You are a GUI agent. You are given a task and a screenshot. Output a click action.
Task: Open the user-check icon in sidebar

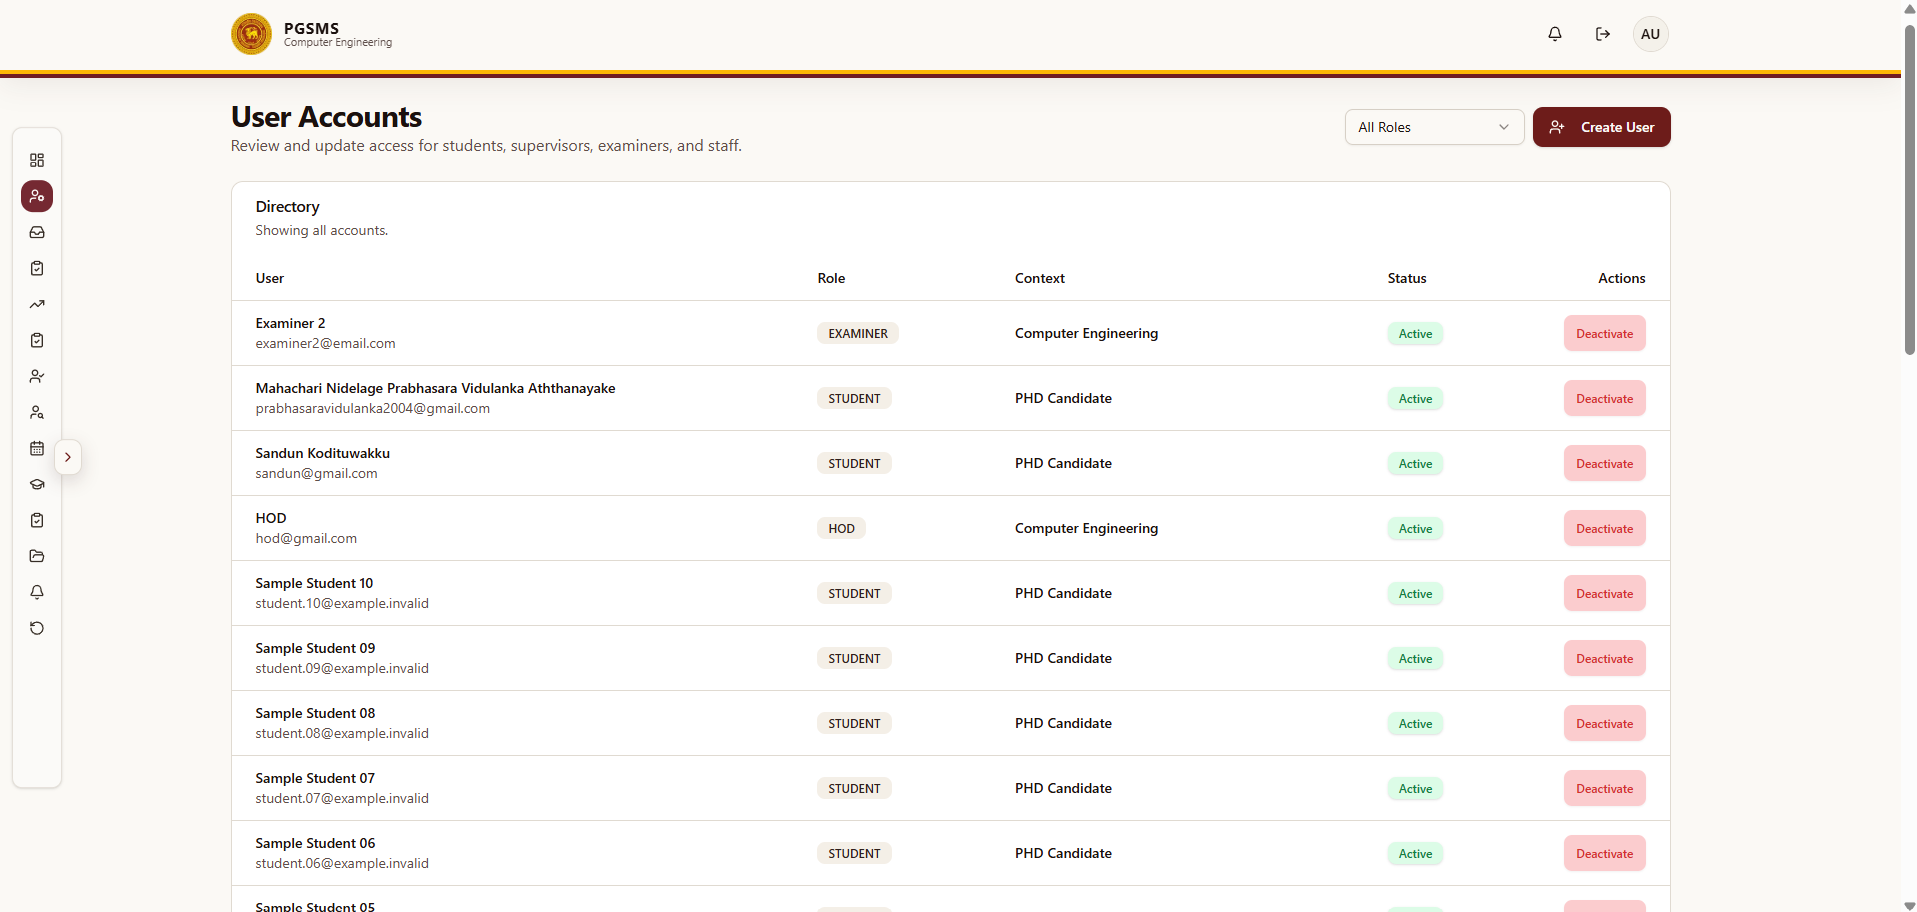tap(37, 376)
